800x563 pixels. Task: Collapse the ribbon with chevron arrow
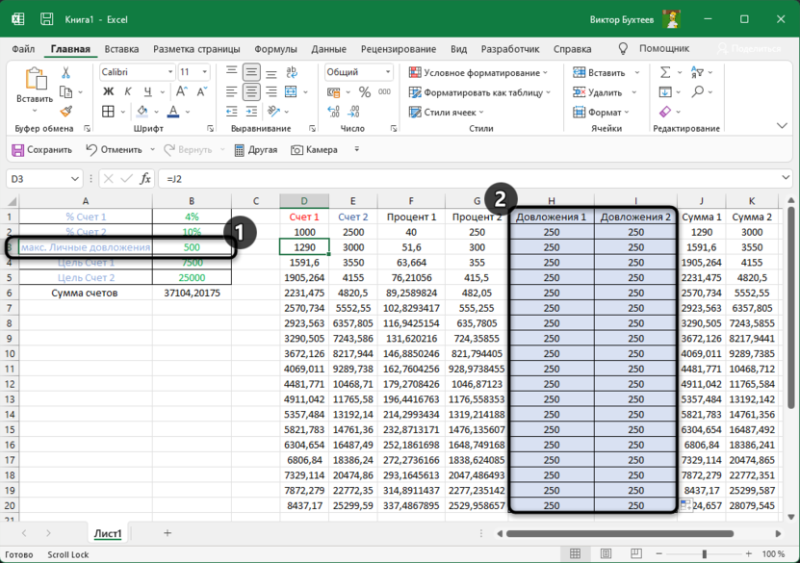pyautogui.click(x=782, y=126)
